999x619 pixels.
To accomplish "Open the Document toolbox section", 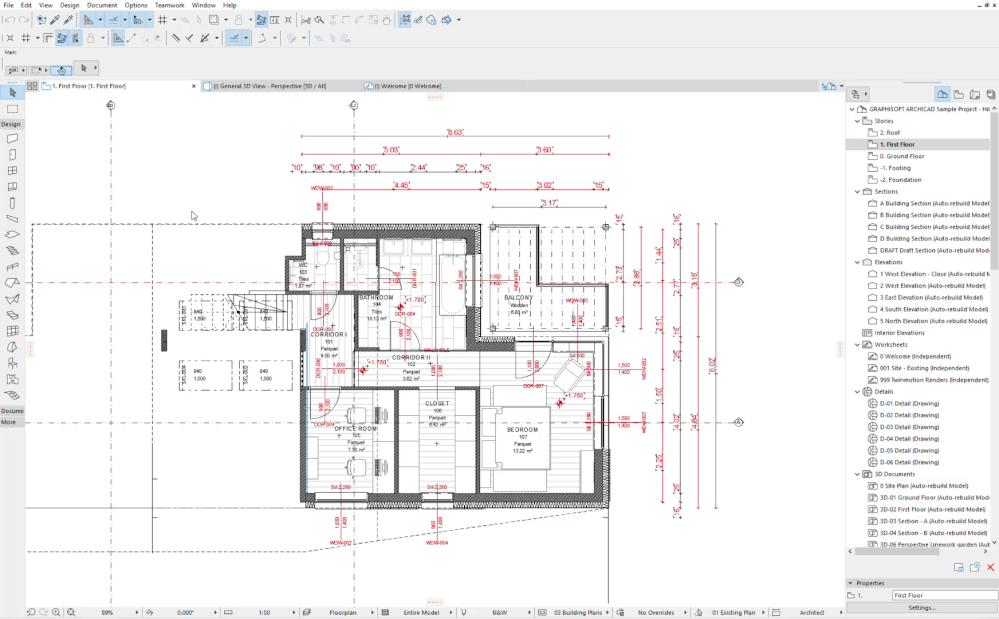I will 12,411.
